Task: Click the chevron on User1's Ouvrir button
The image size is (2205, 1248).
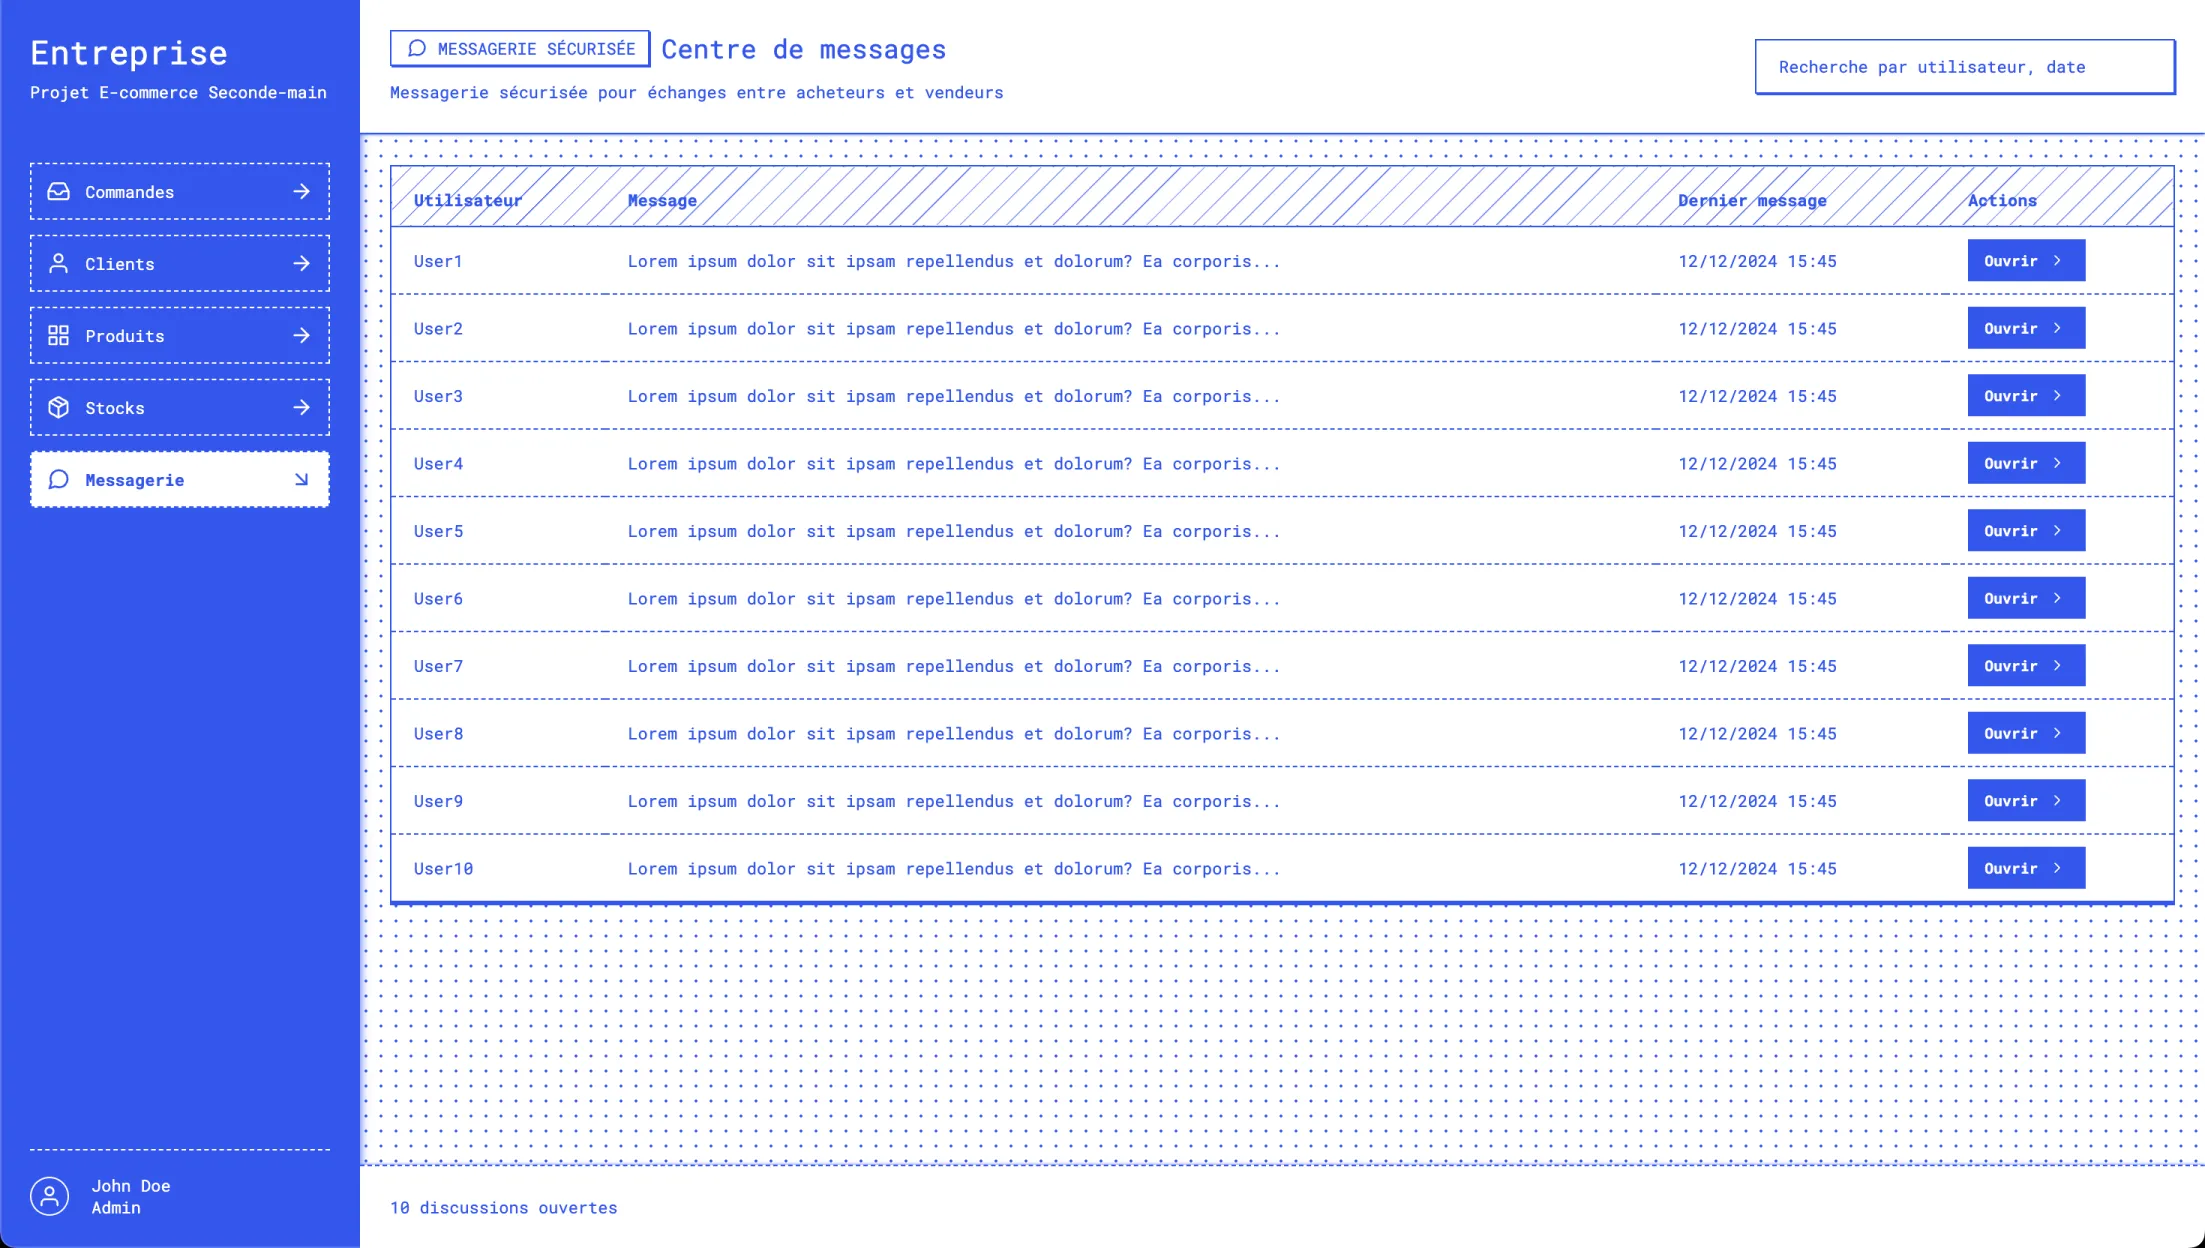Action: (2057, 260)
